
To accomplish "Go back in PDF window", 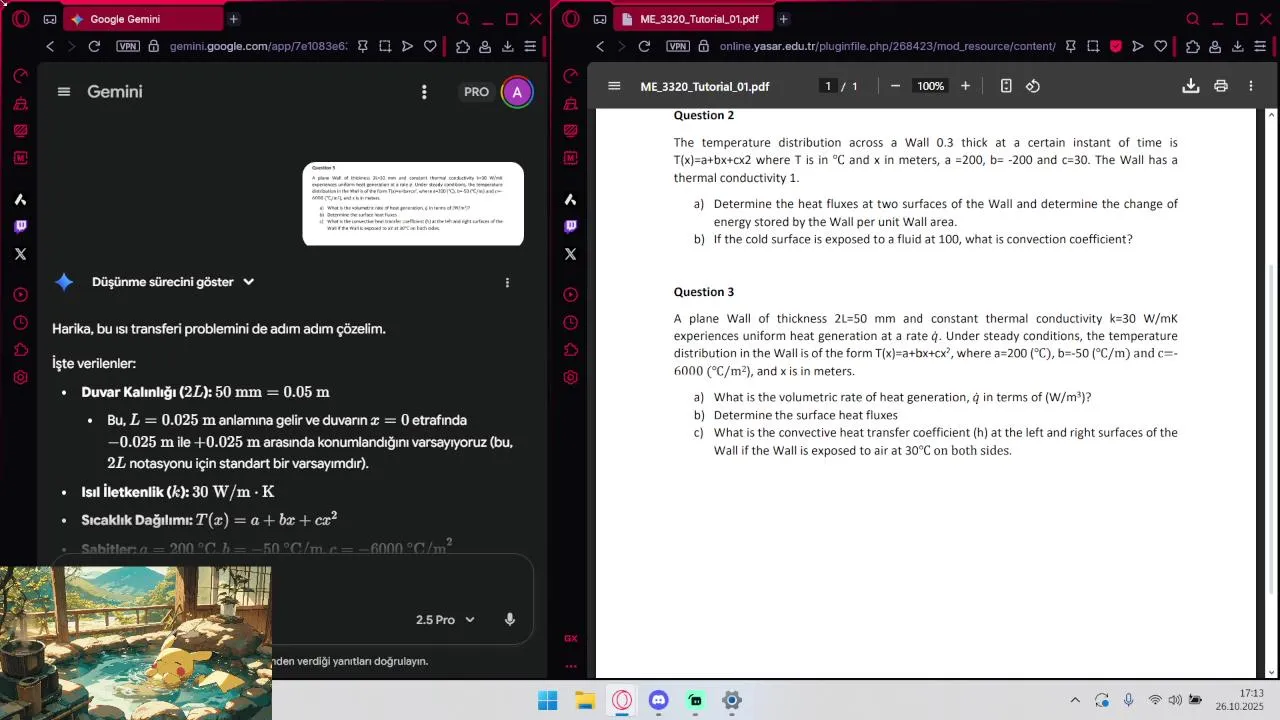I will pos(600,46).
